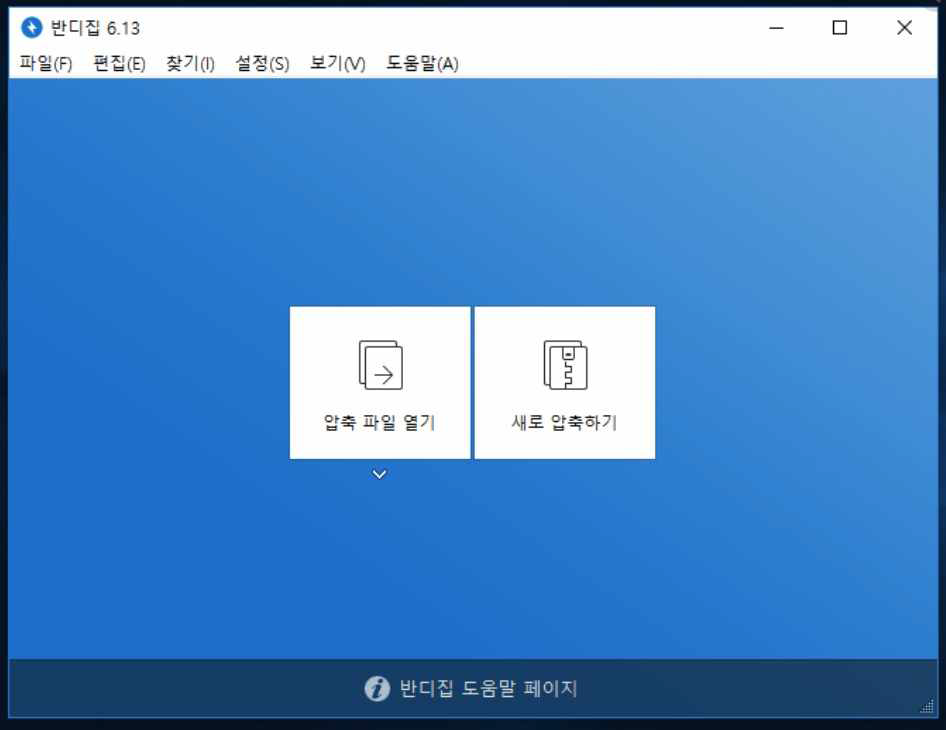Click the Bandizip logo in the title bar
946x730 pixels.
pos(31,28)
